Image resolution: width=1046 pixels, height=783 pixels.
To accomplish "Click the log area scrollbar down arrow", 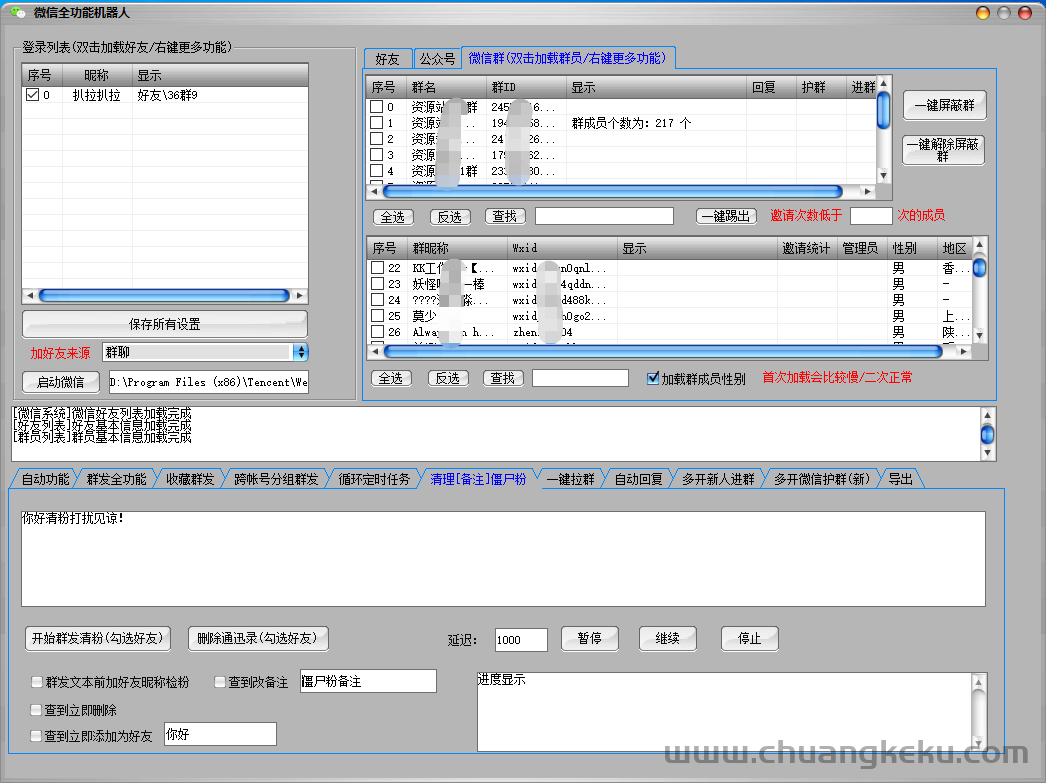I will click(987, 454).
